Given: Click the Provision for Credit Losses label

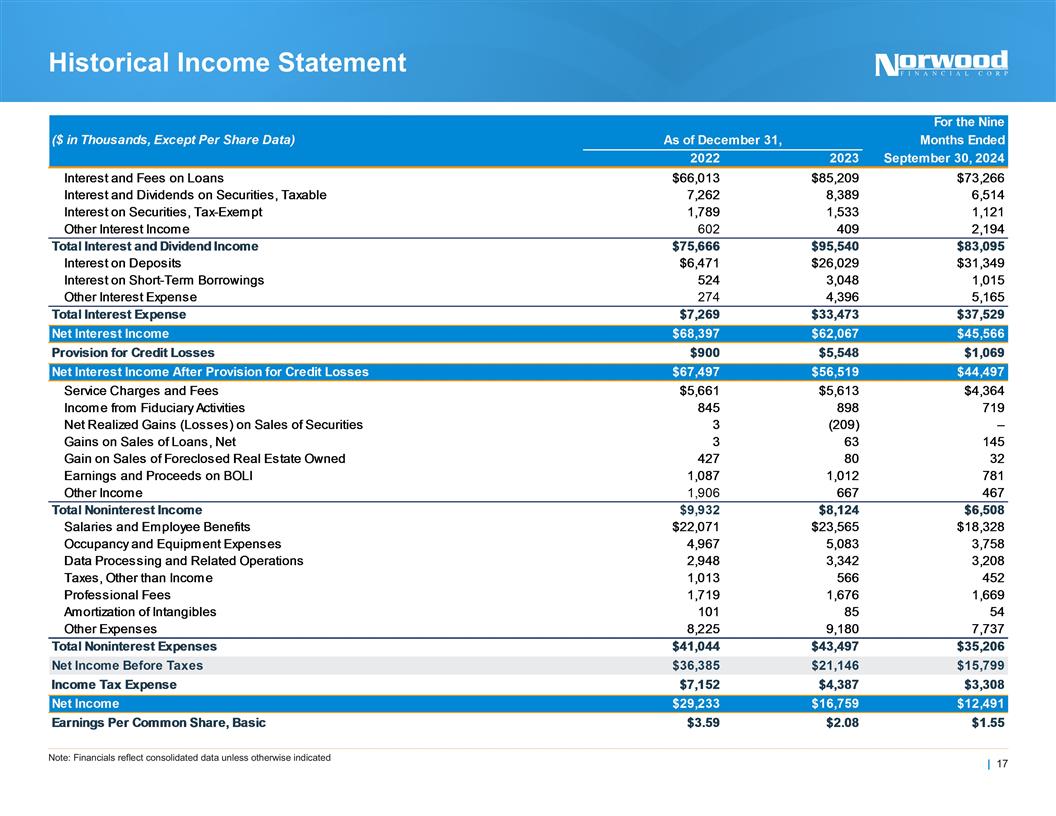Looking at the screenshot, I should point(132,352).
